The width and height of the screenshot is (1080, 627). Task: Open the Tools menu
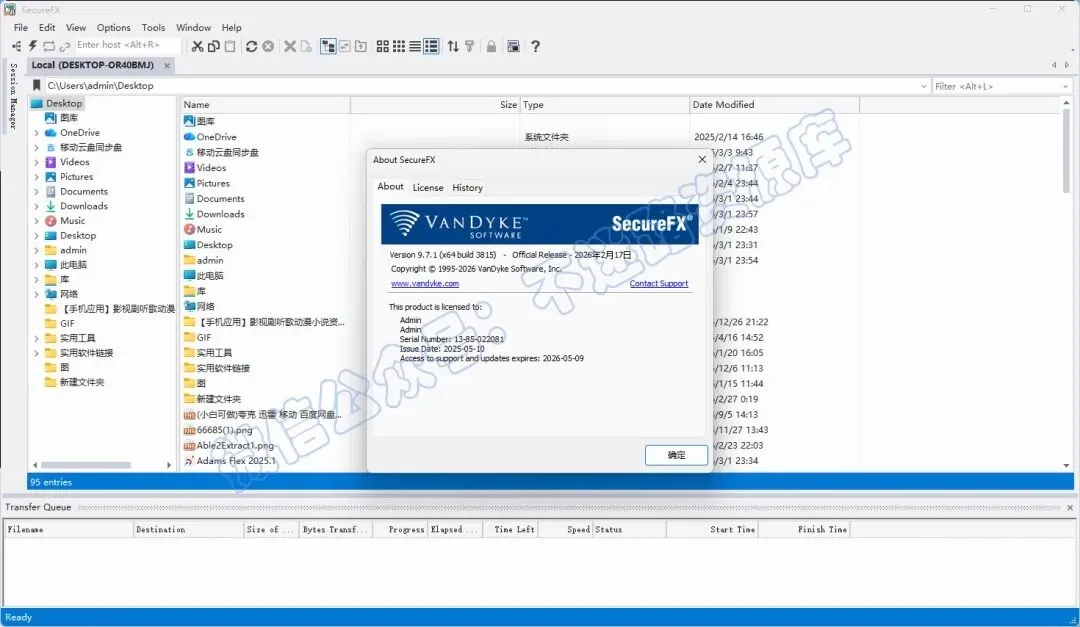154,28
